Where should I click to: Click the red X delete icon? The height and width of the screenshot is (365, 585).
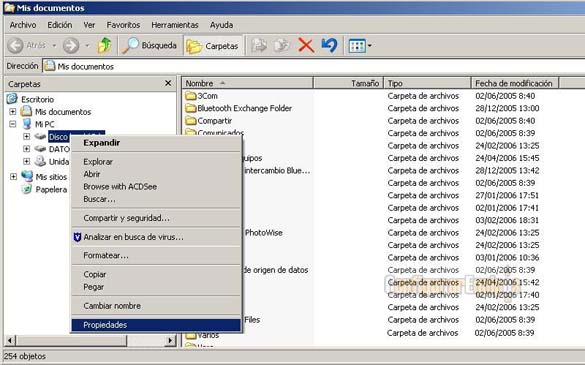pyautogui.click(x=306, y=46)
